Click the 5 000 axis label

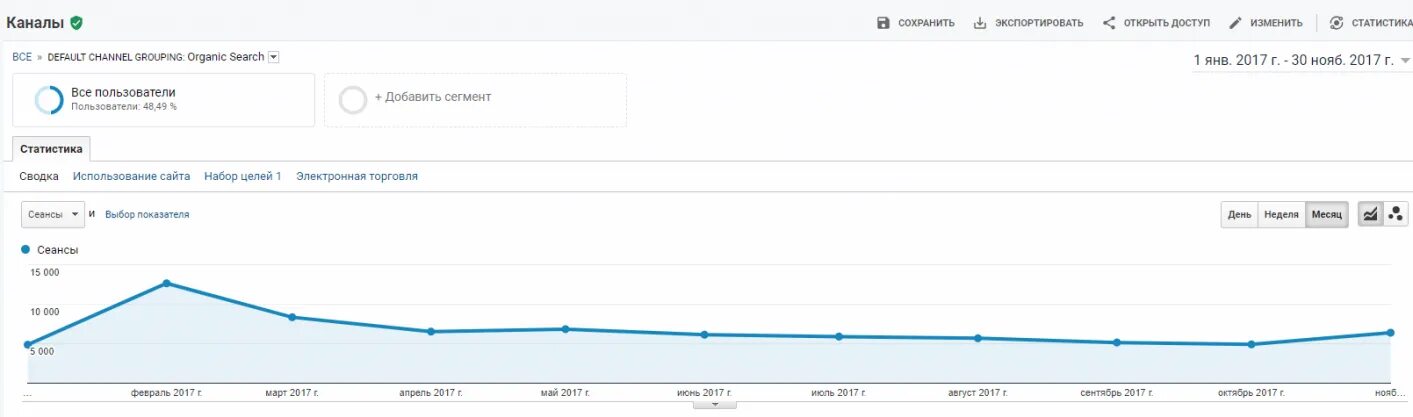point(43,351)
